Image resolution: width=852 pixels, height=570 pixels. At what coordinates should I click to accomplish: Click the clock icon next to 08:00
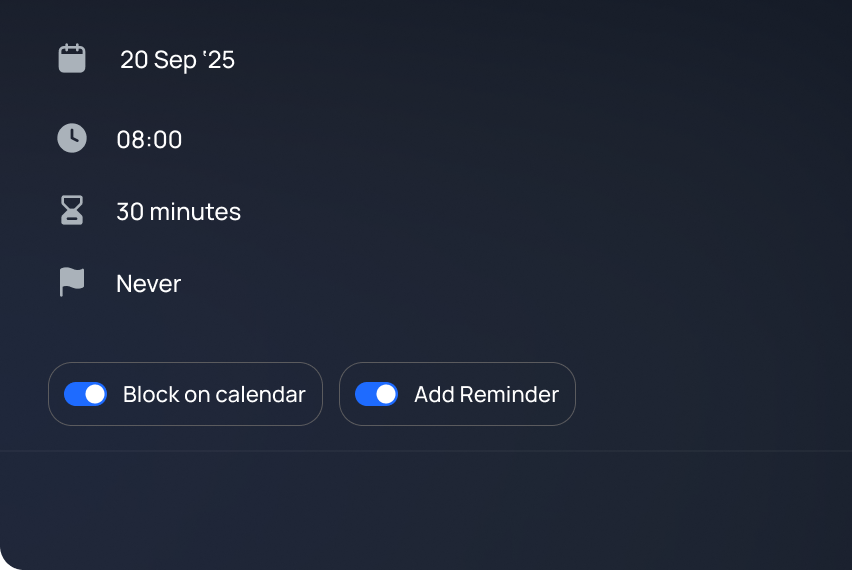[72, 139]
